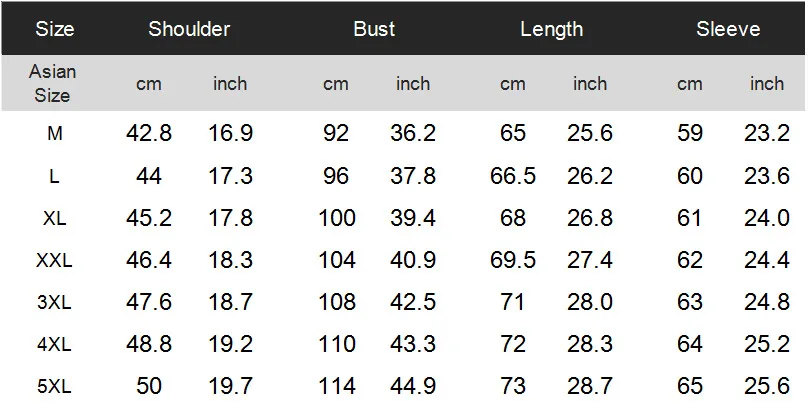Click the Bust column header
The width and height of the screenshot is (808, 409).
click(x=374, y=29)
